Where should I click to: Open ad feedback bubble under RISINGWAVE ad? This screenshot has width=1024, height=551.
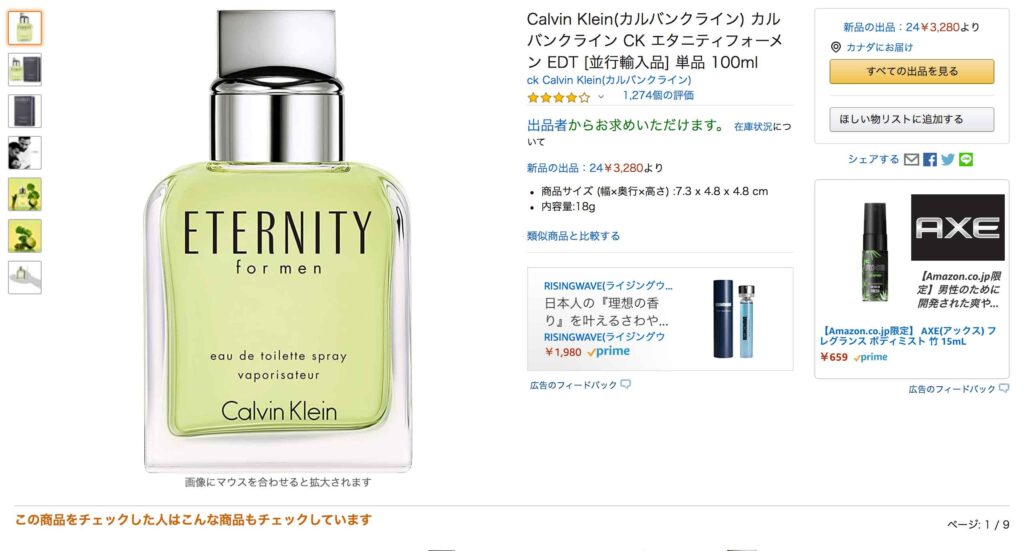point(626,385)
